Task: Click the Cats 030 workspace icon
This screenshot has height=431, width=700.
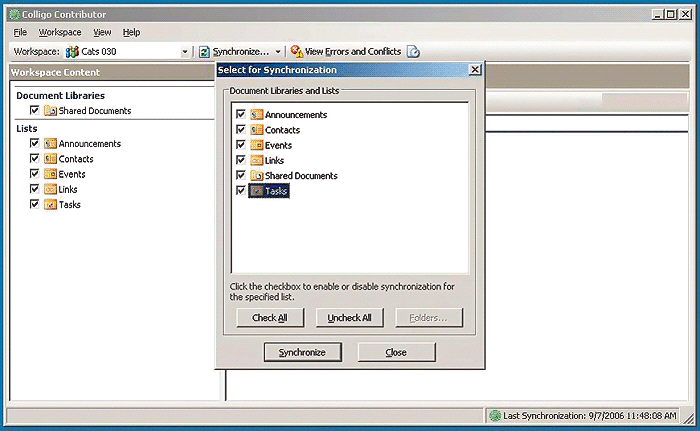Action: tap(72, 52)
